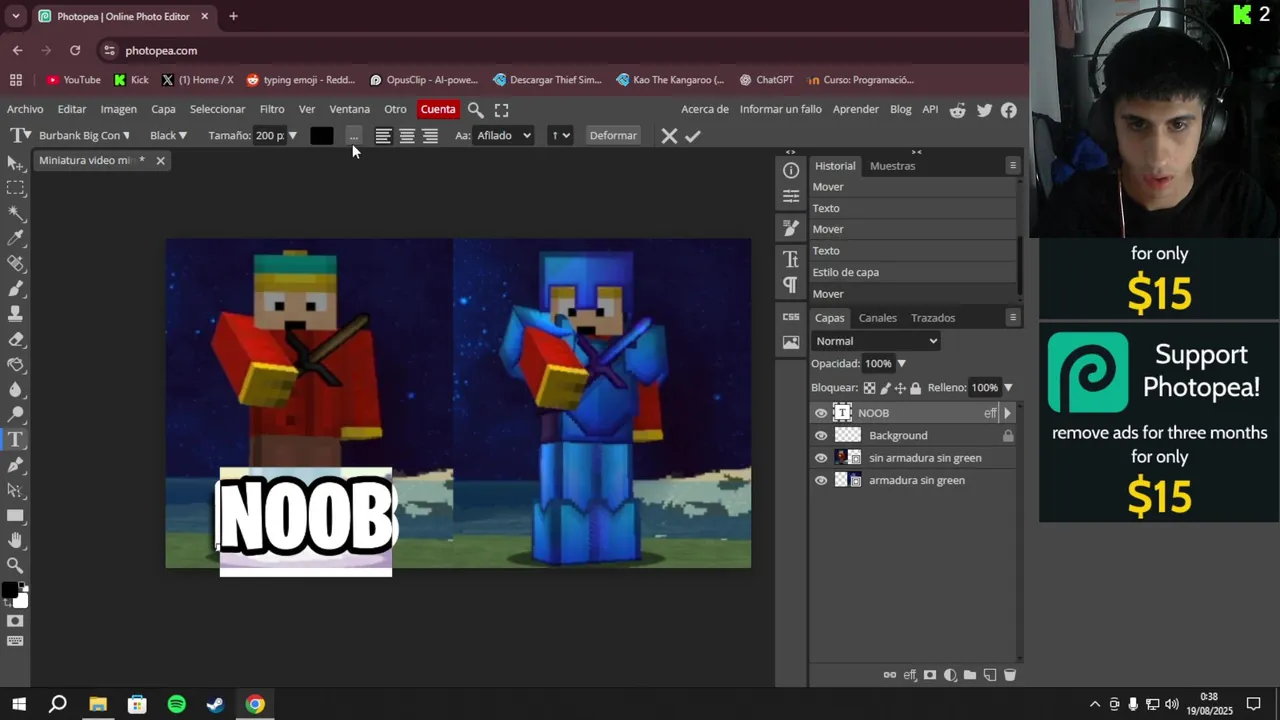Select the Paint Bucket tool
Screen dimensions: 1280x720
click(x=15, y=364)
